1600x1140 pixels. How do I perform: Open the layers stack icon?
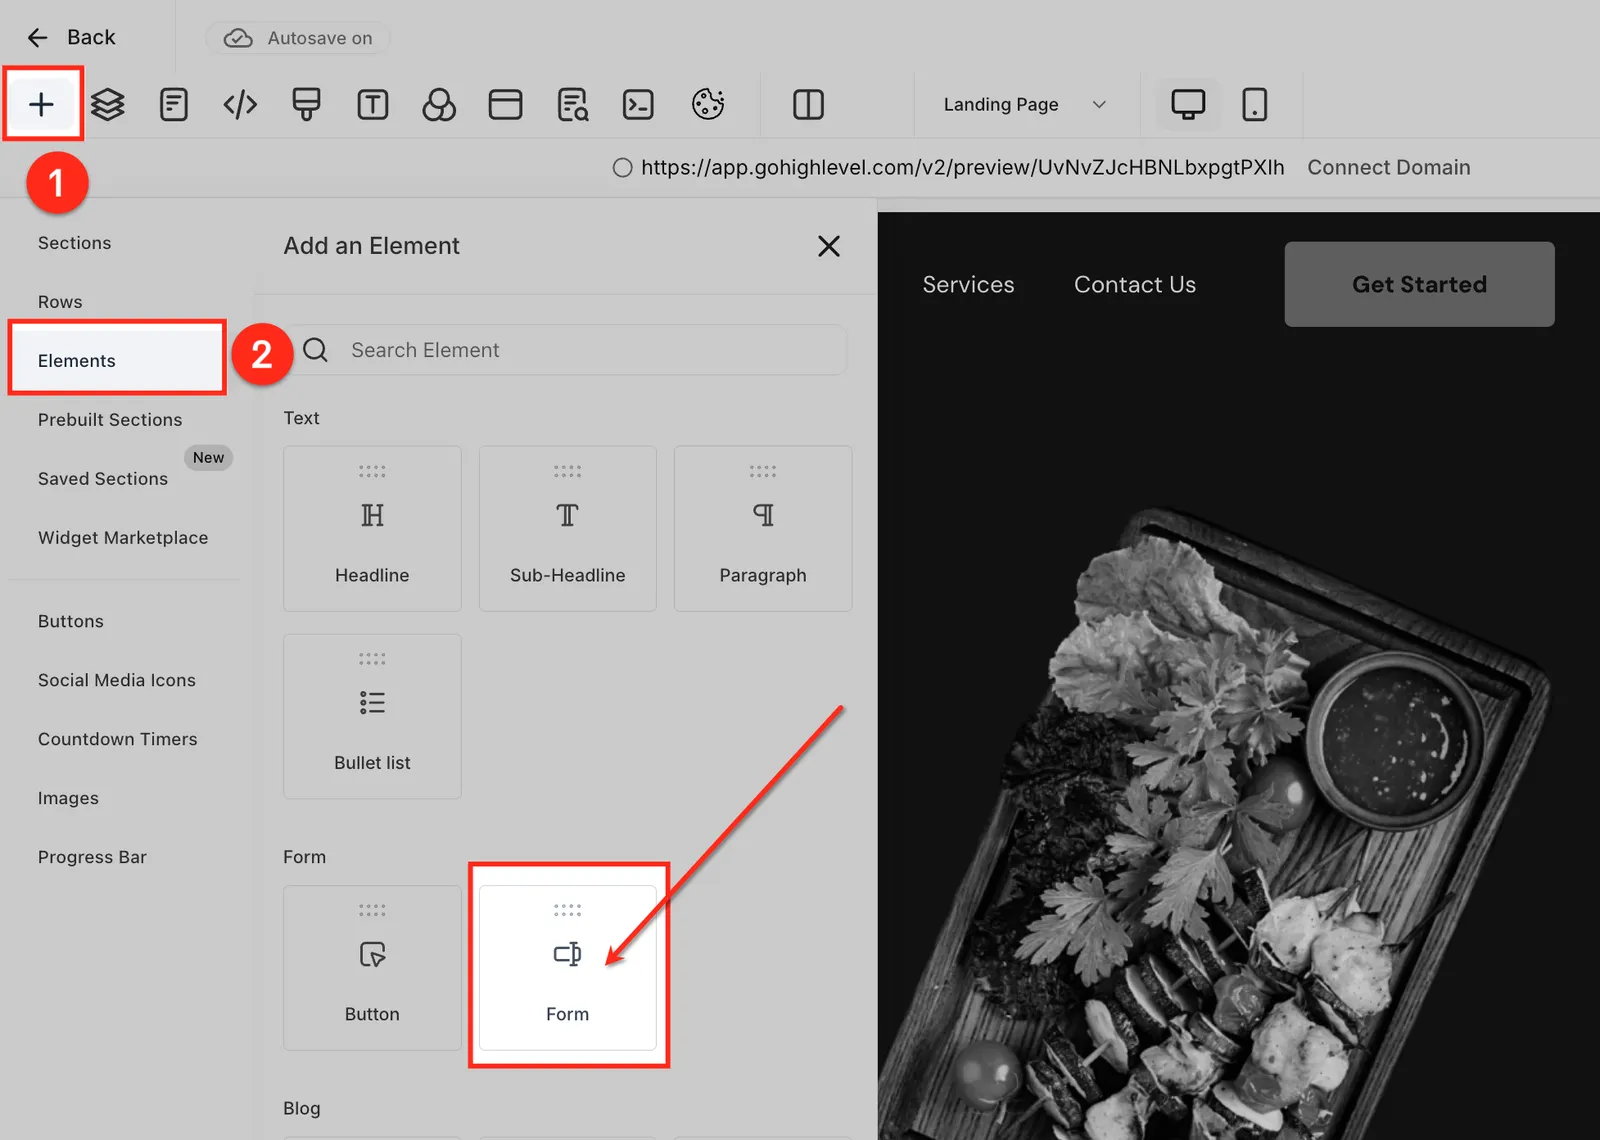click(107, 104)
